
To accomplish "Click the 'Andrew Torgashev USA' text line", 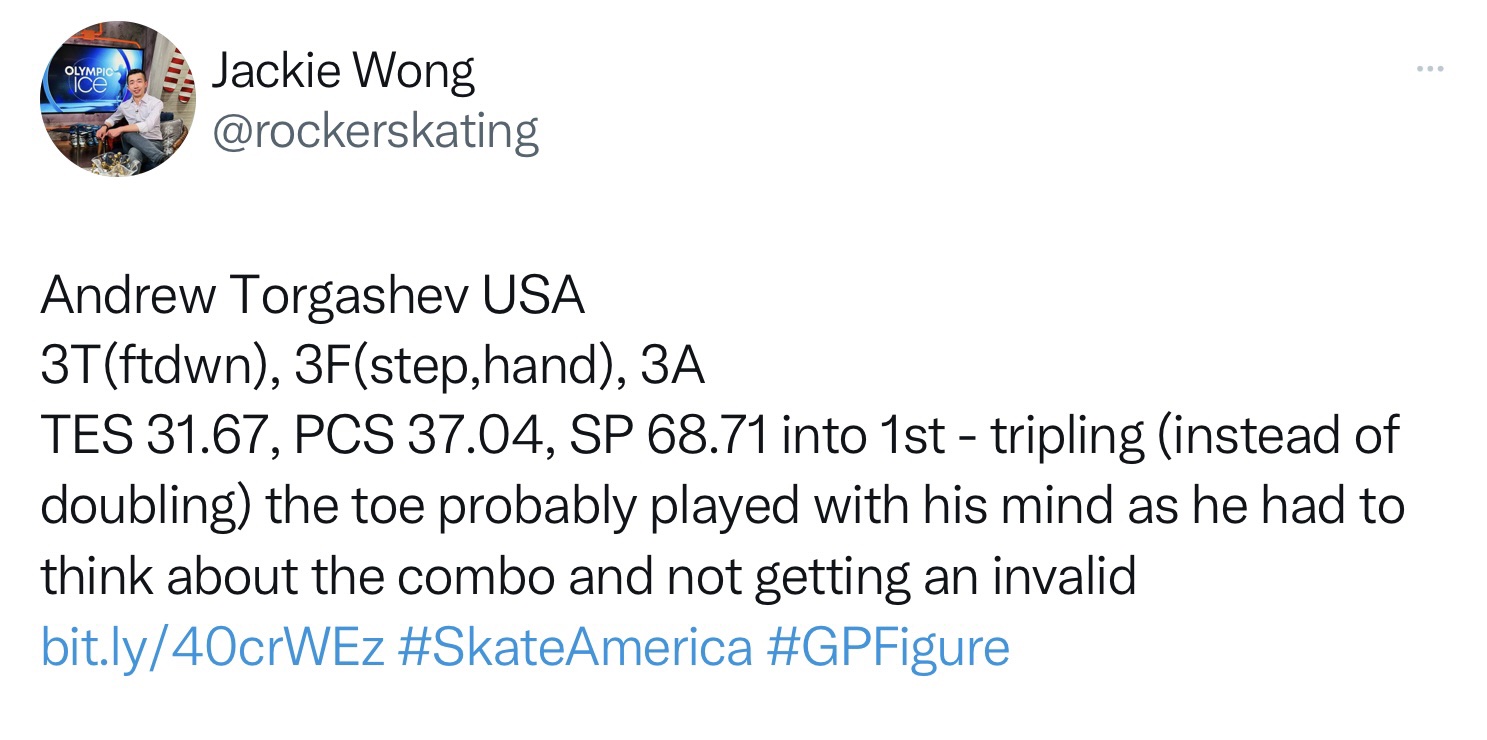I will pyautogui.click(x=312, y=296).
